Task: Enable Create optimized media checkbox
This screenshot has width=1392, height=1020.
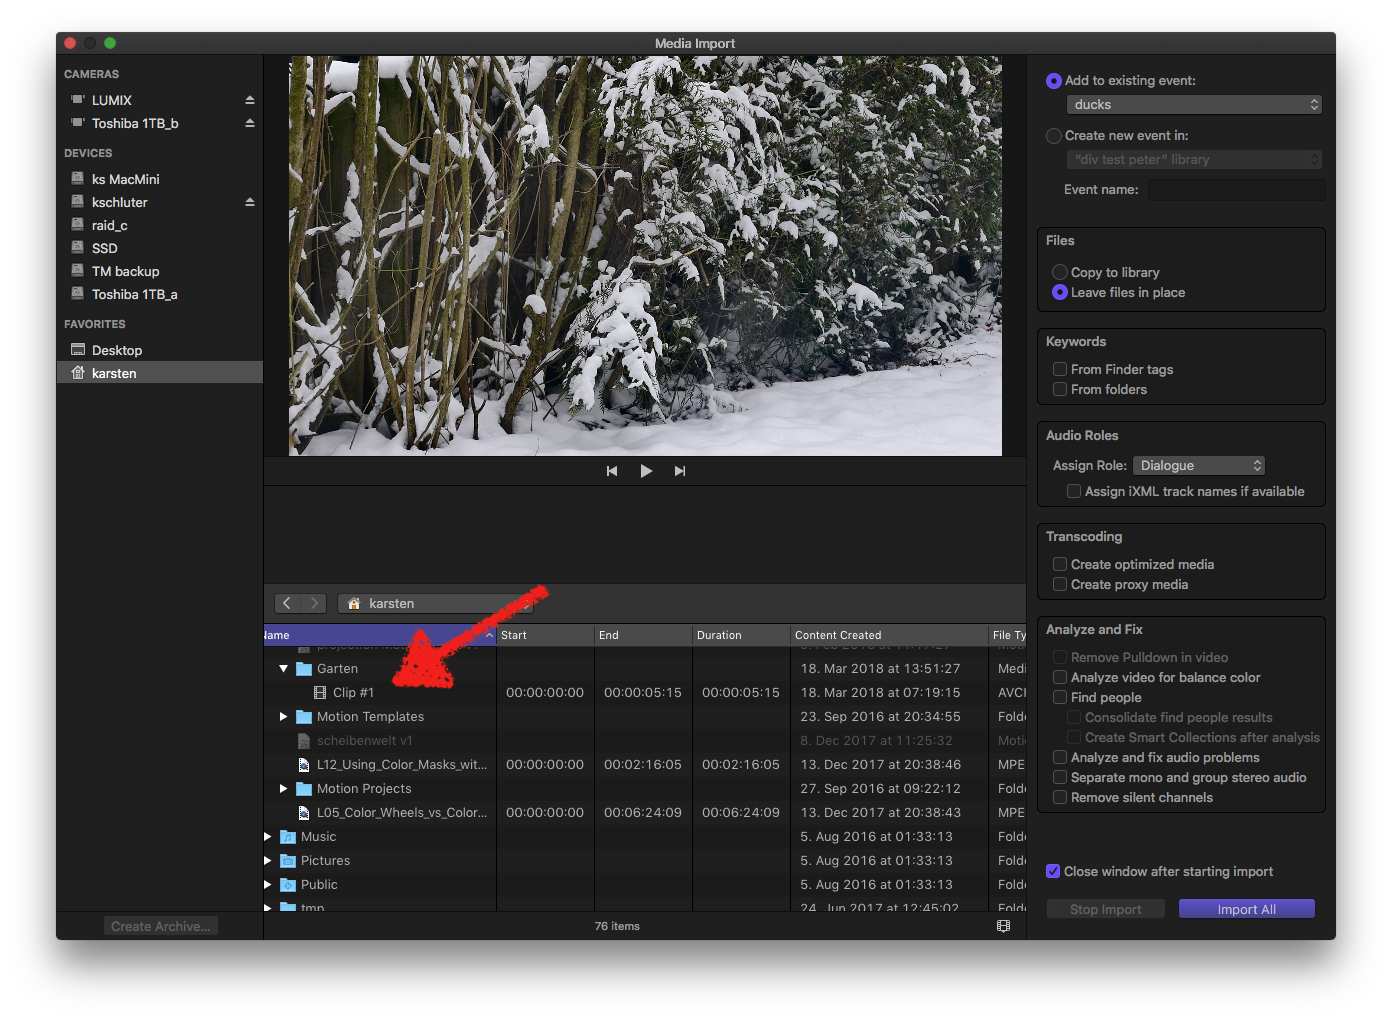Action: 1060,565
